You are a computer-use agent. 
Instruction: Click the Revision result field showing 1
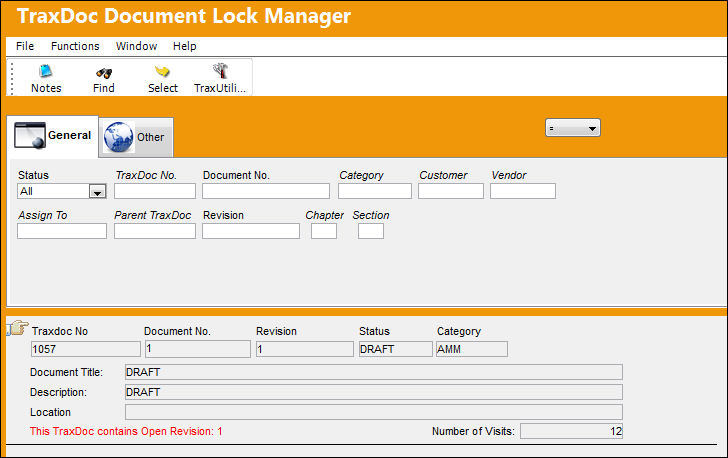[305, 349]
